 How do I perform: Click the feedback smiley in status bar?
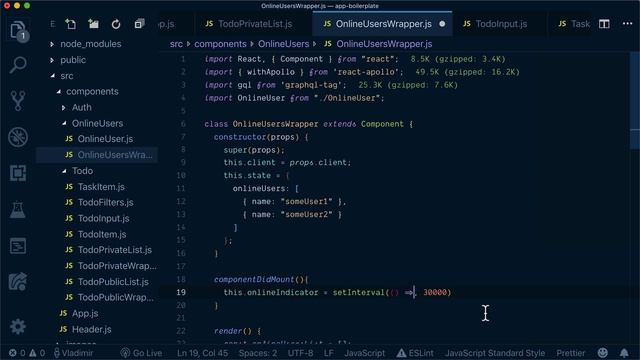[x=602, y=353]
